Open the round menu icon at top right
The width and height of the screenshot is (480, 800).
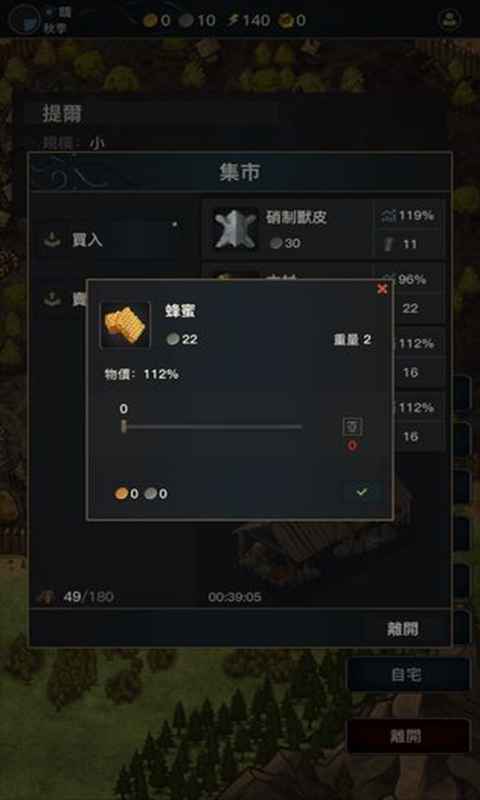pyautogui.click(x=450, y=20)
